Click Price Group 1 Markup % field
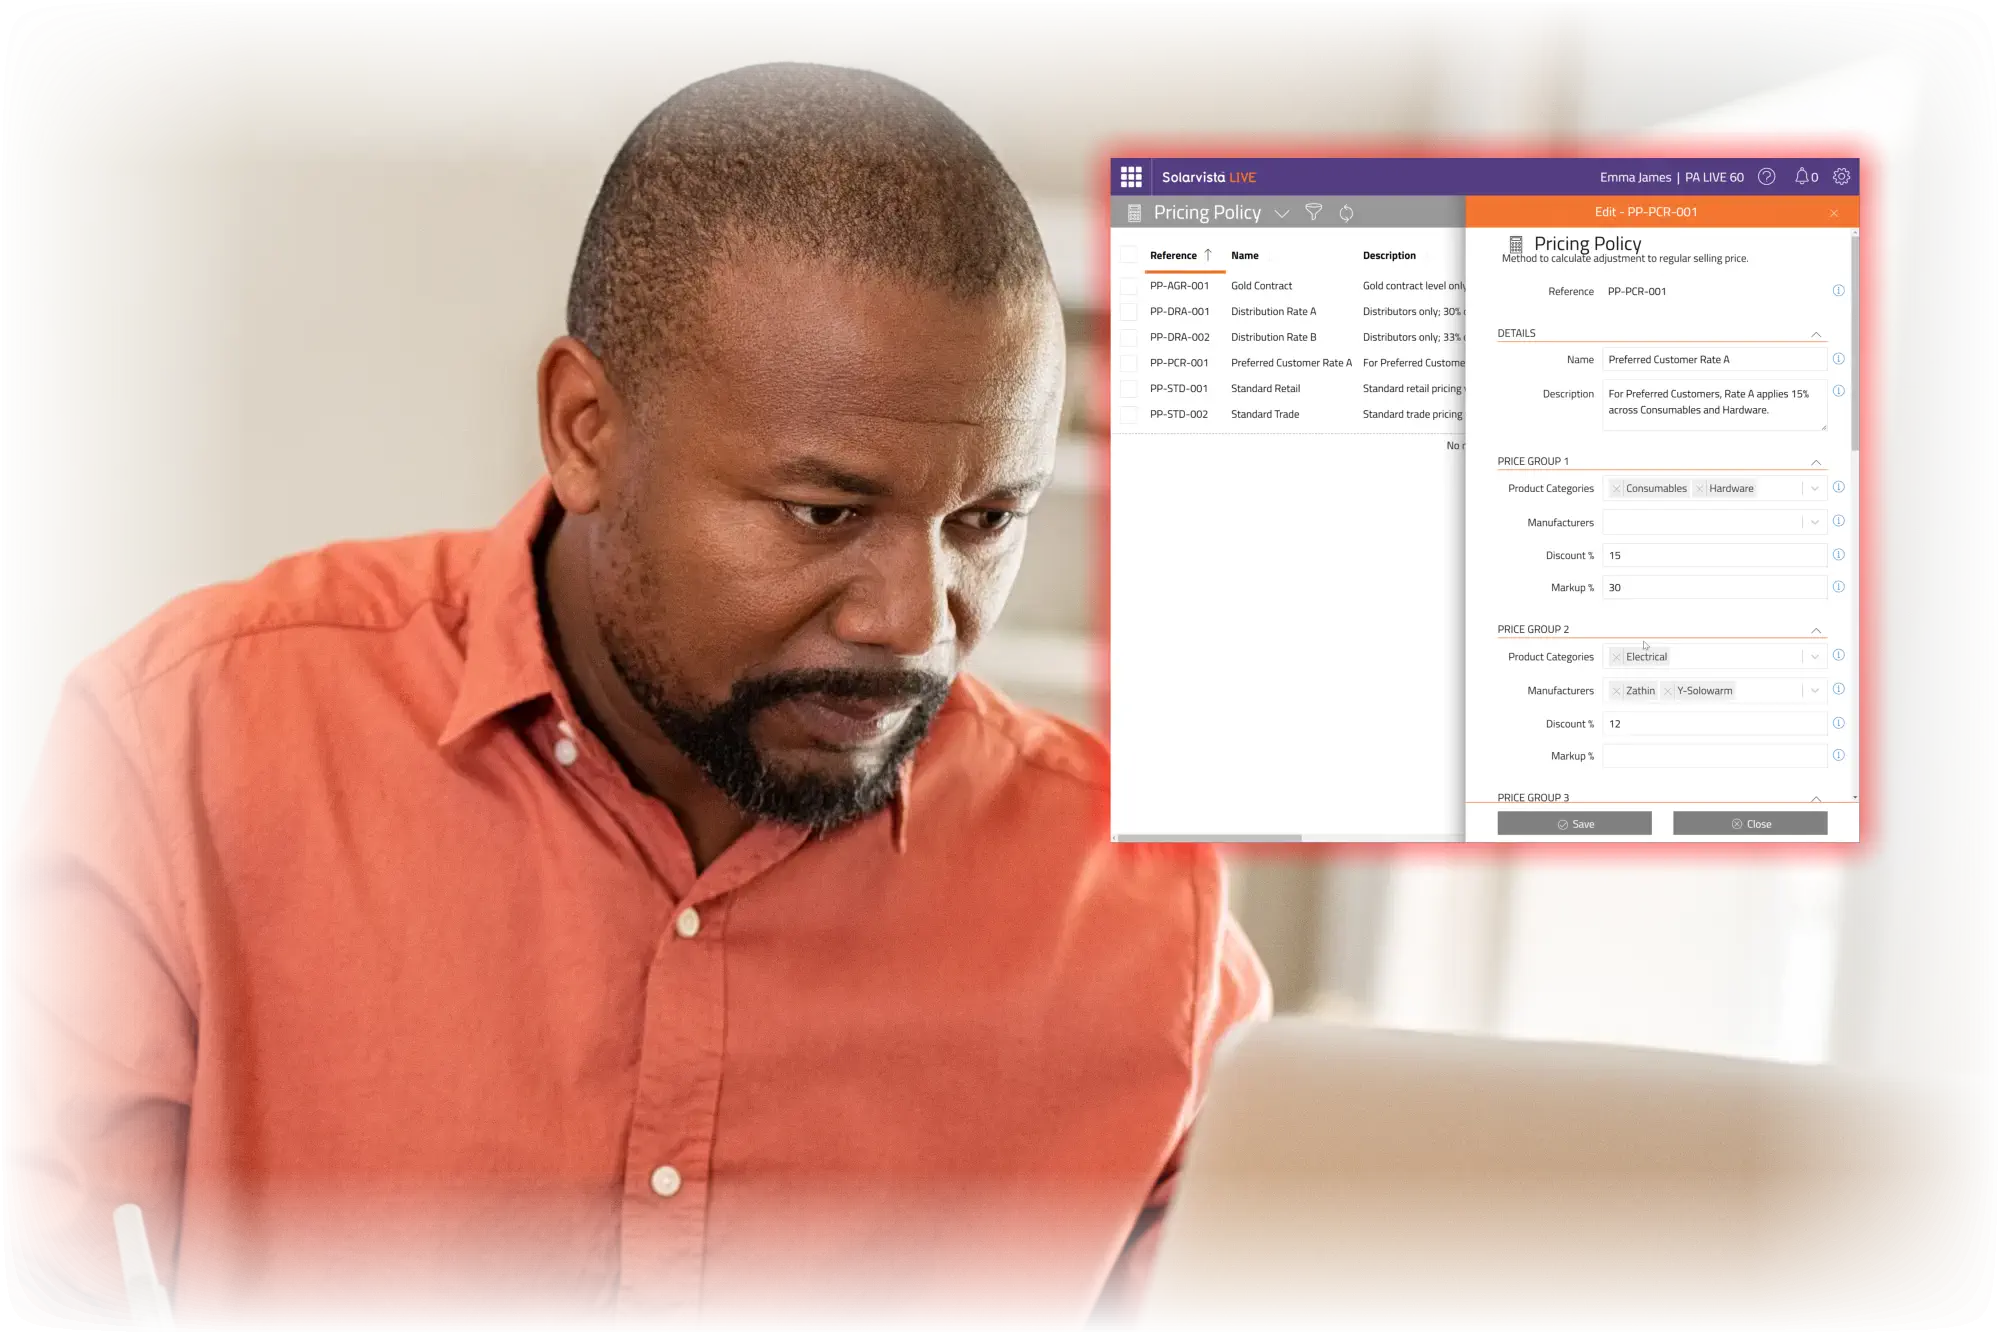The image size is (2000, 1334). (x=1714, y=587)
